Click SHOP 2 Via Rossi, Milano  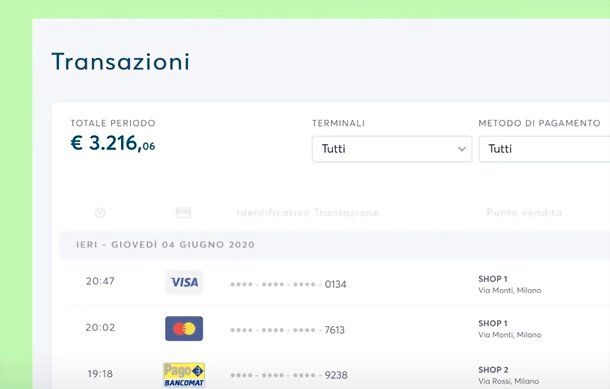click(508, 375)
